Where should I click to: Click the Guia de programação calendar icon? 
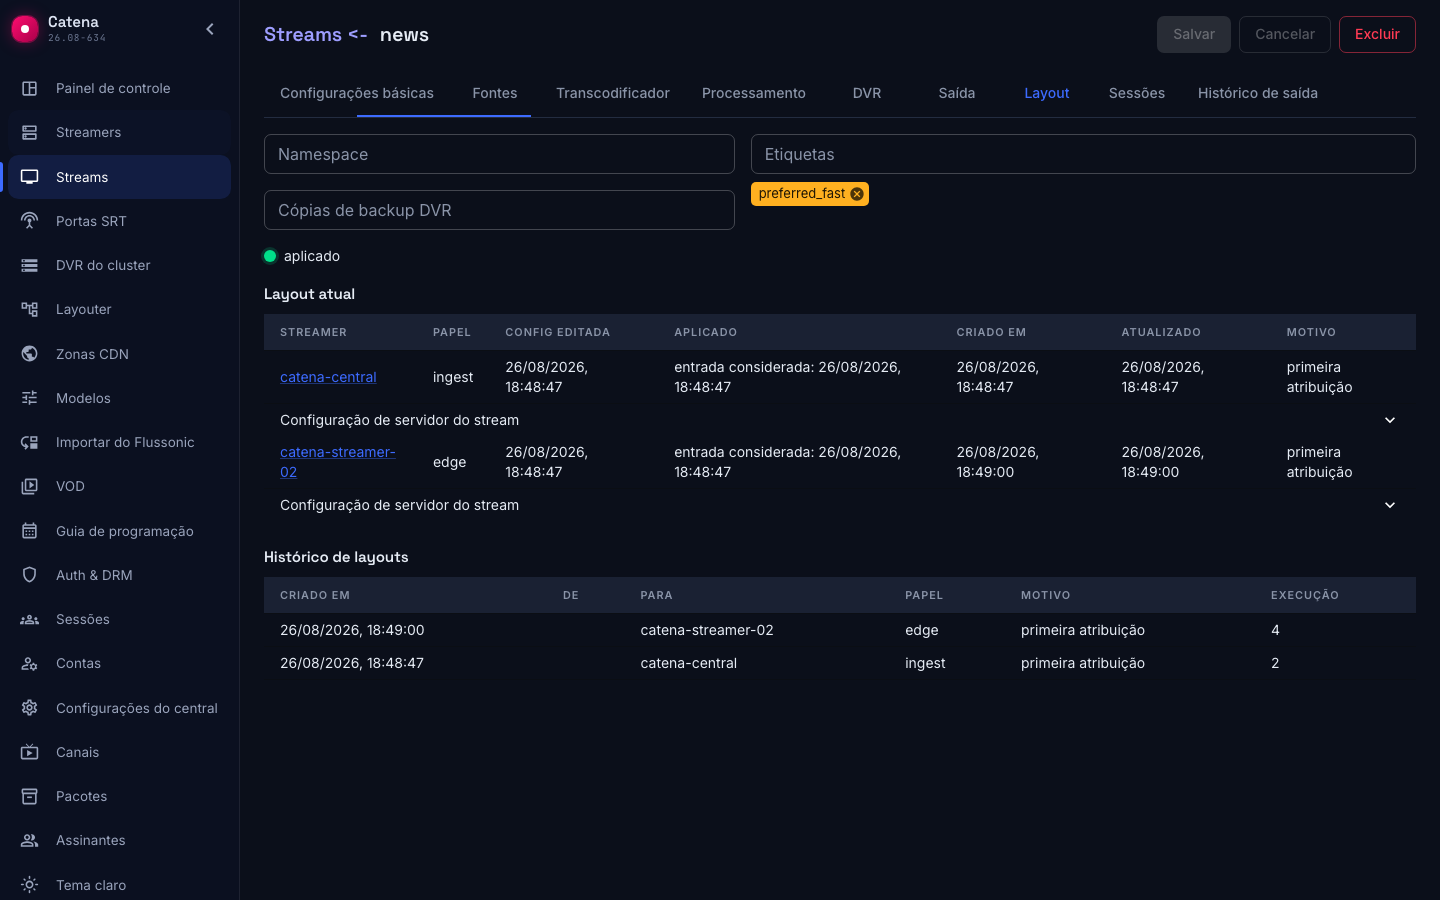tap(30, 531)
